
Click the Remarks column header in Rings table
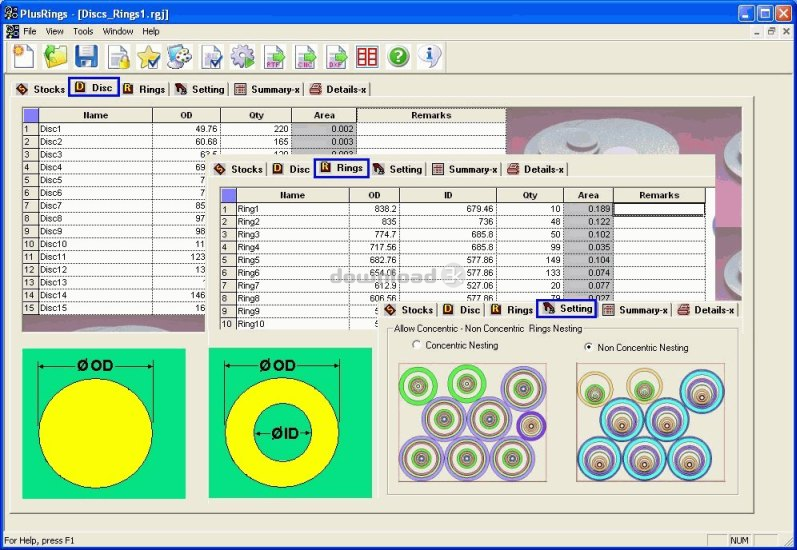[x=659, y=195]
